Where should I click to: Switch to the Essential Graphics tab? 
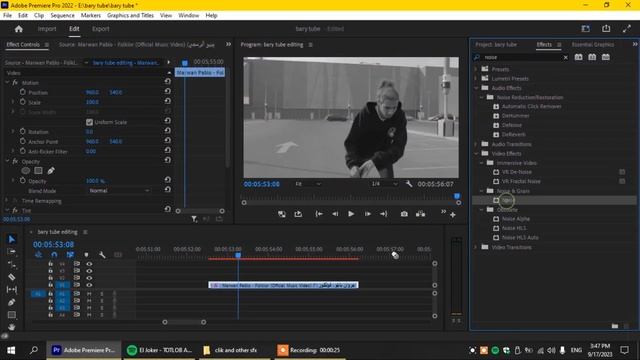(592, 44)
